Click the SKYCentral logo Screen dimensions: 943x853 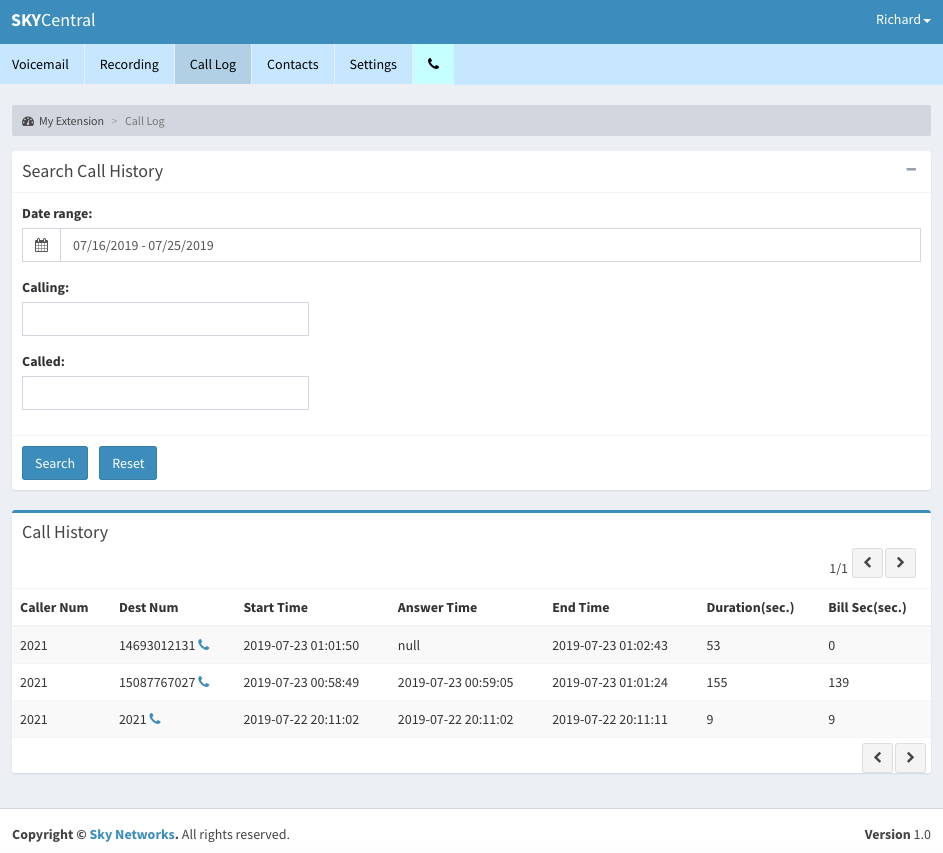[x=54, y=20]
